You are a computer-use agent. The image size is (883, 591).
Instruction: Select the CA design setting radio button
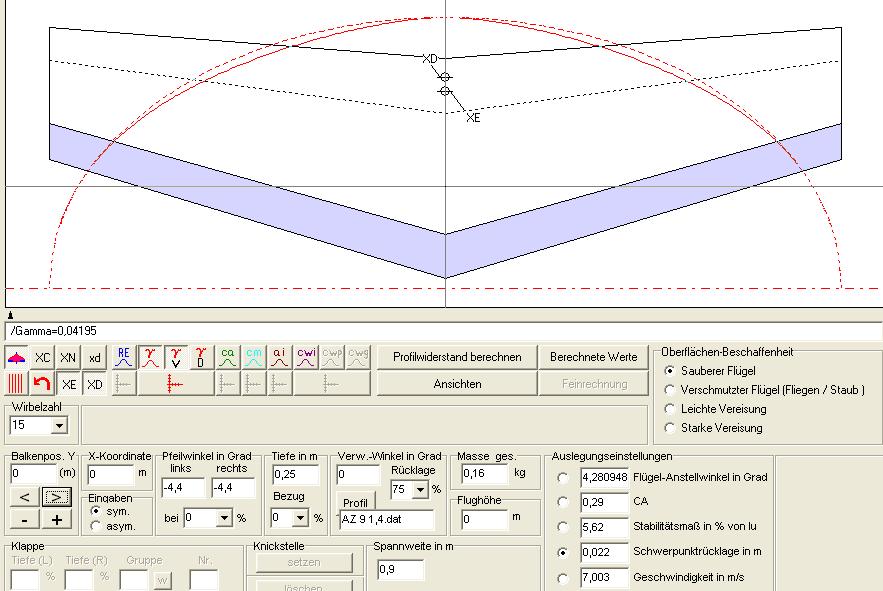coord(563,503)
